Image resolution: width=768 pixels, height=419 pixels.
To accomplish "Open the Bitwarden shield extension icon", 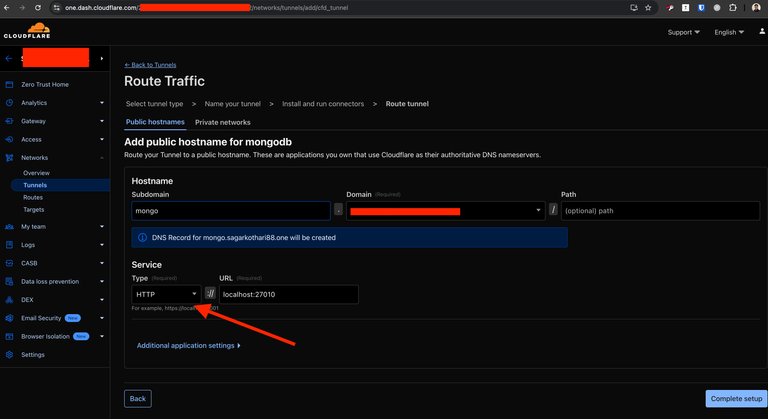I will (701, 7).
